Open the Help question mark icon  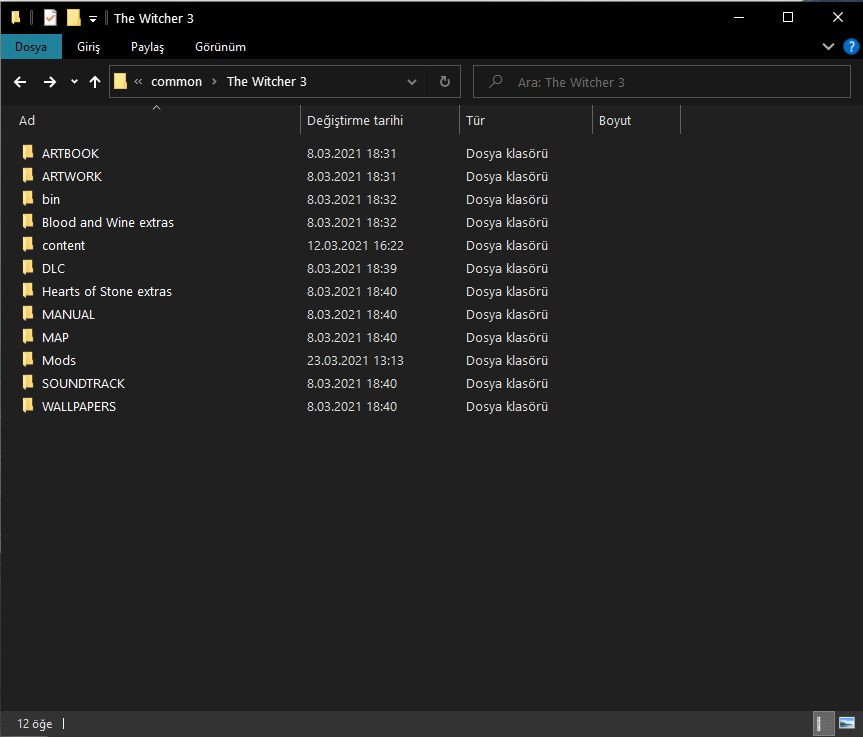point(851,47)
